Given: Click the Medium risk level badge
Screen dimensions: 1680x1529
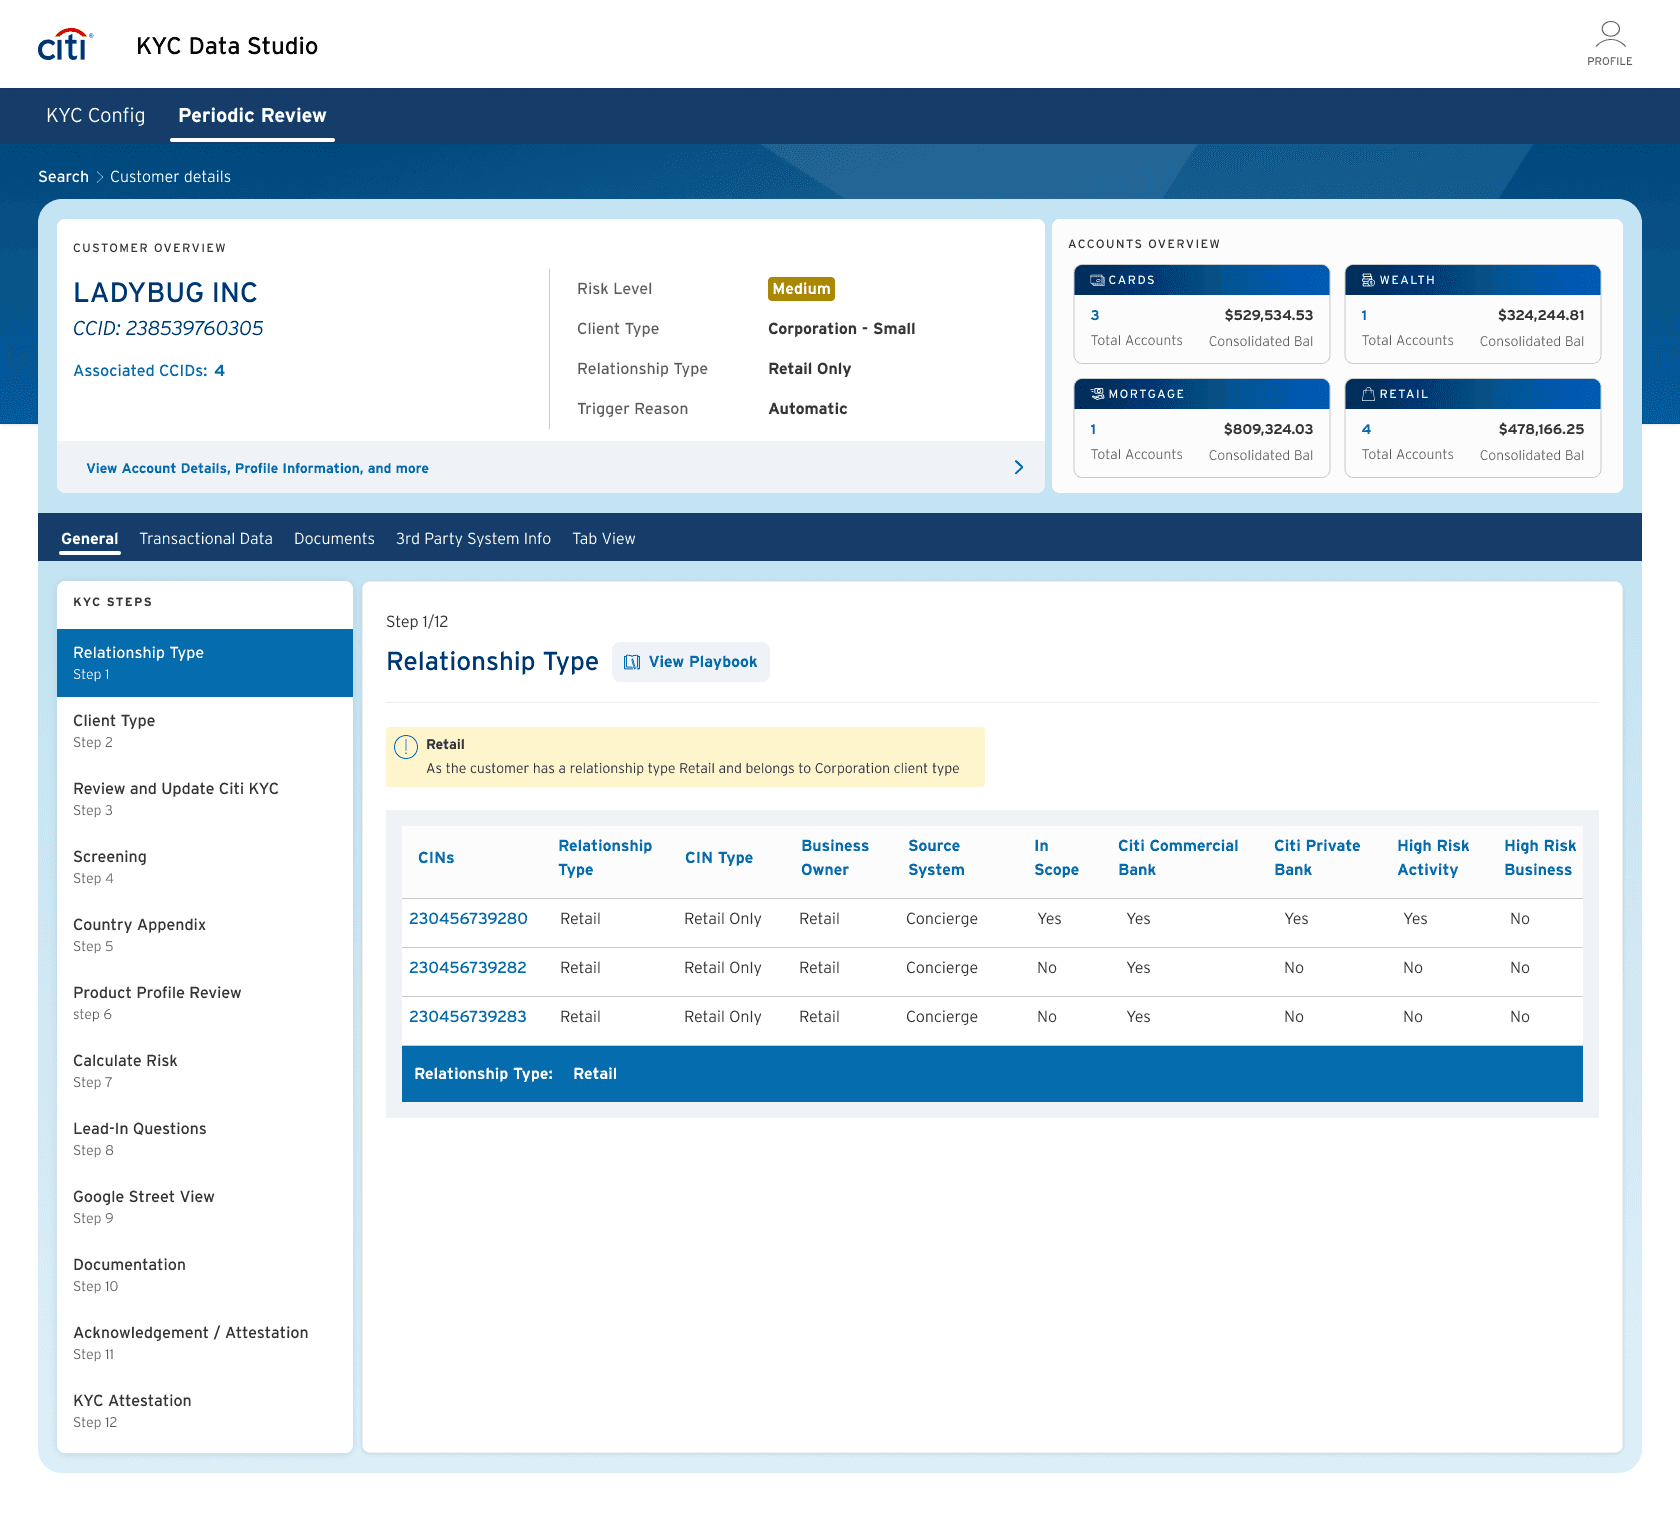Looking at the screenshot, I should click(801, 289).
